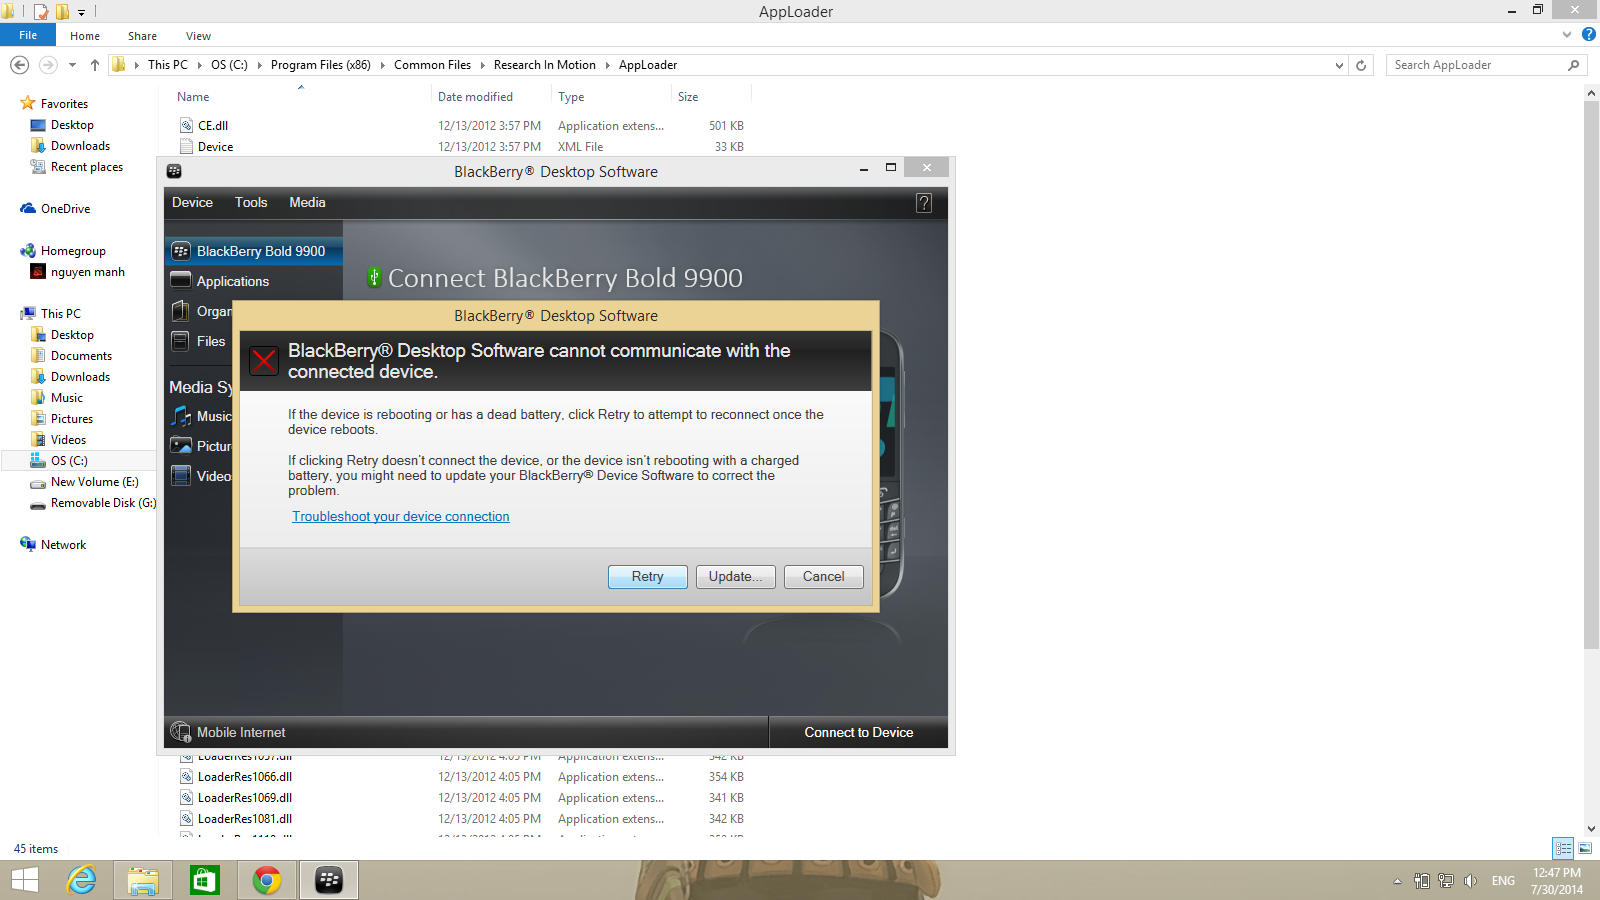Click Common Files in breadcrumb path
Viewport: 1600px width, 900px height.
(432, 65)
